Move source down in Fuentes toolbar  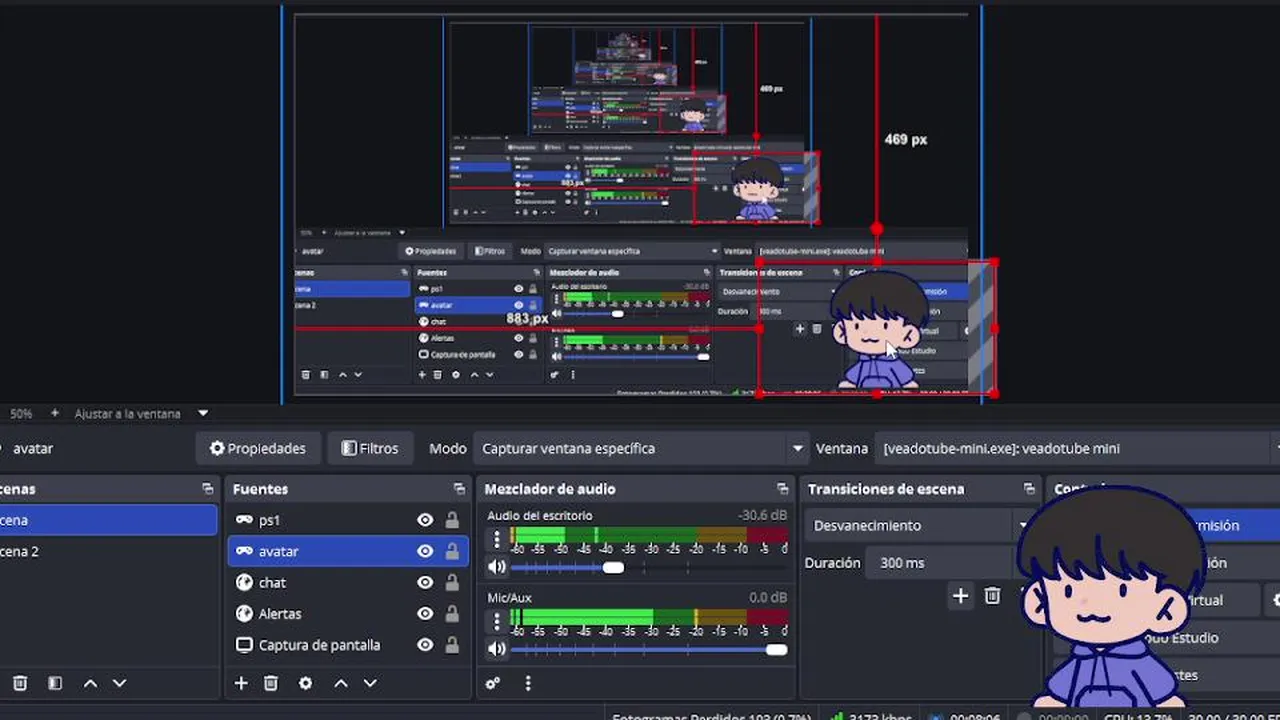370,683
